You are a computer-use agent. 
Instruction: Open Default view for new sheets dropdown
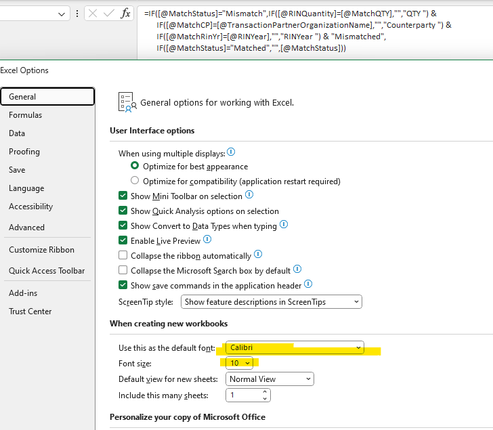coord(269,379)
